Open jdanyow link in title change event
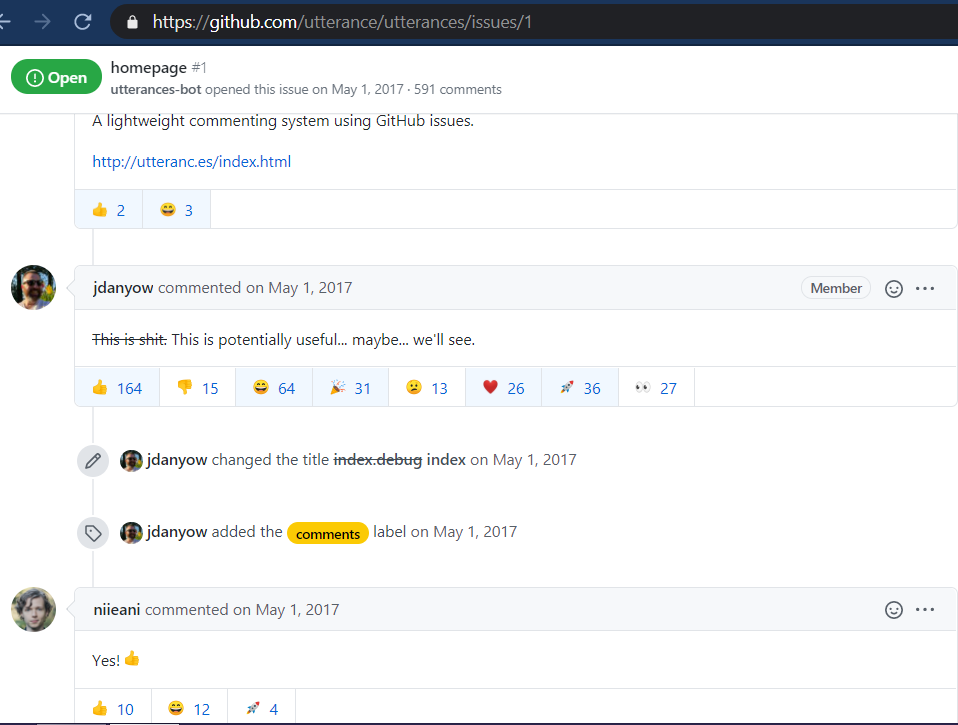This screenshot has width=958, height=725. [177, 459]
